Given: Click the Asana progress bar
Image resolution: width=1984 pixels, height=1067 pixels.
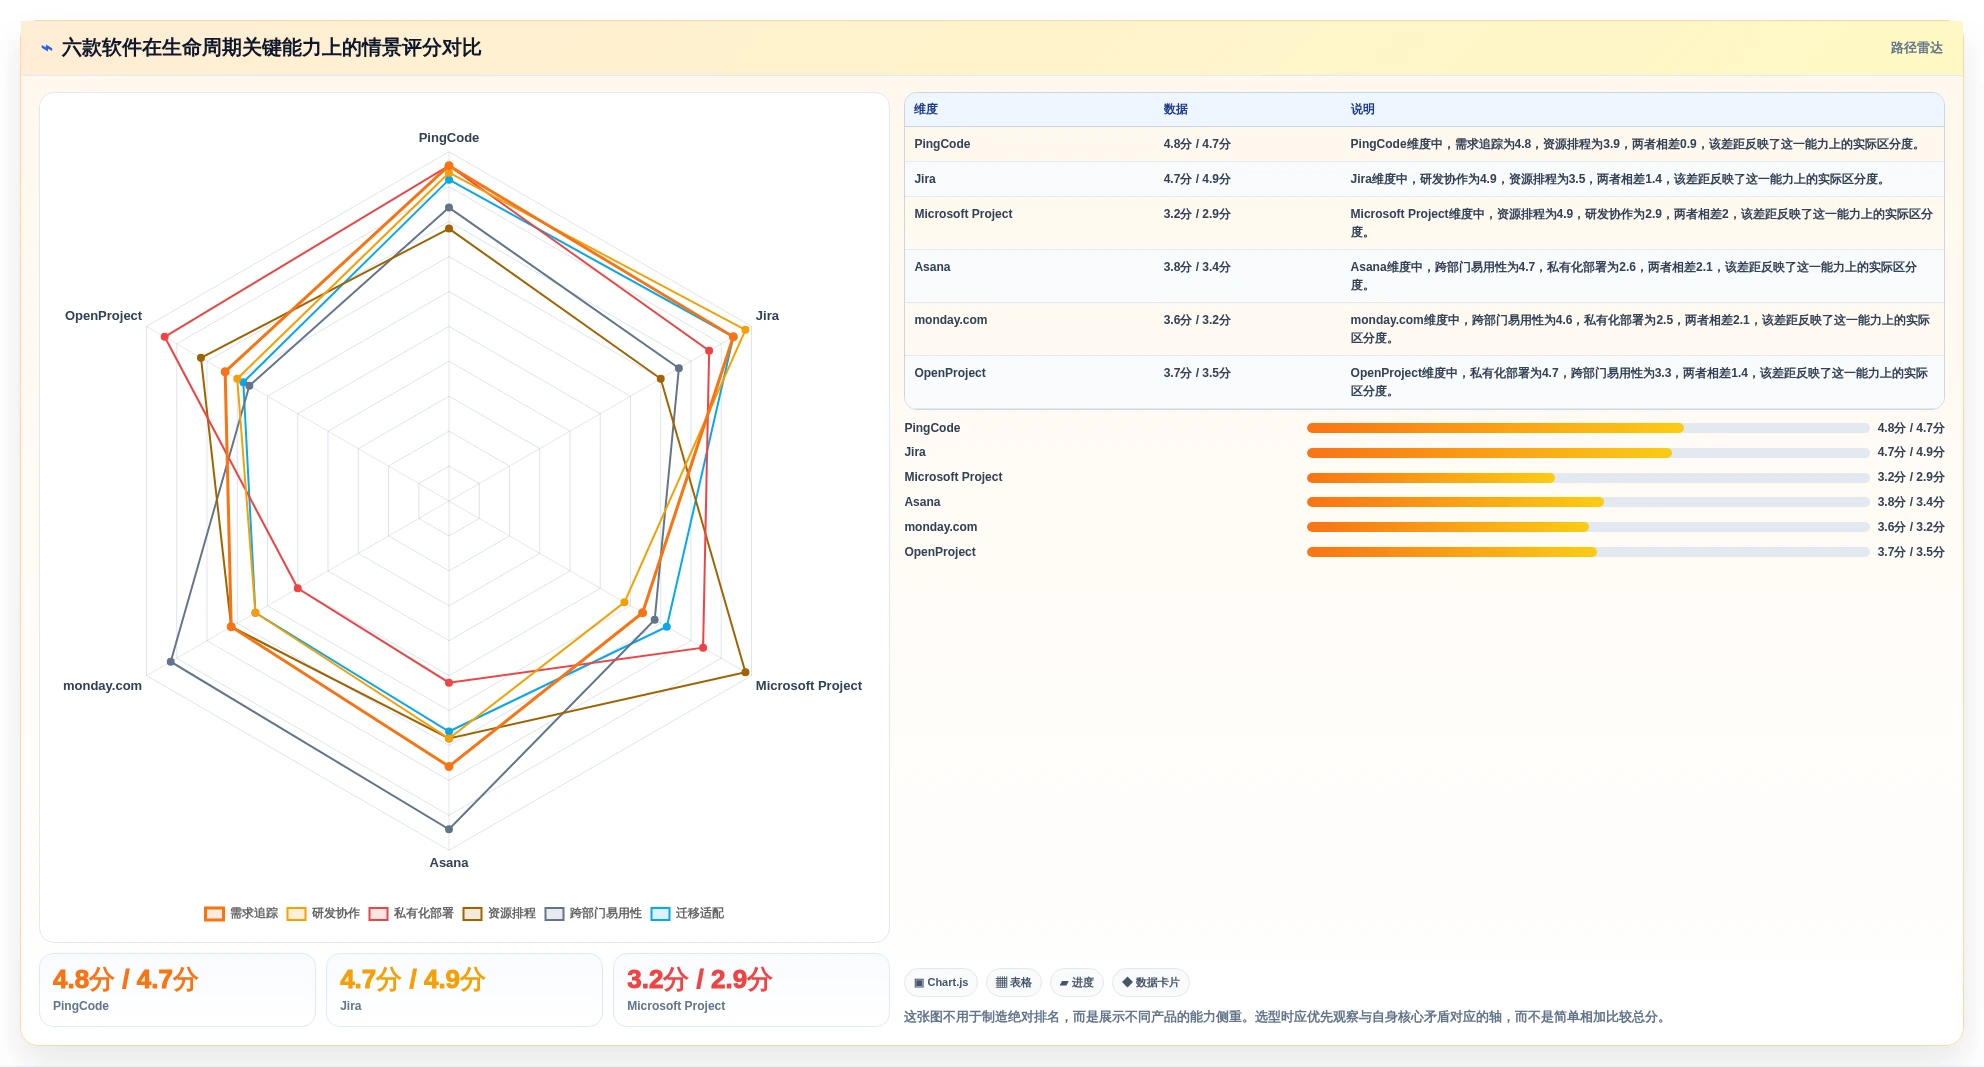Looking at the screenshot, I should click(1588, 502).
